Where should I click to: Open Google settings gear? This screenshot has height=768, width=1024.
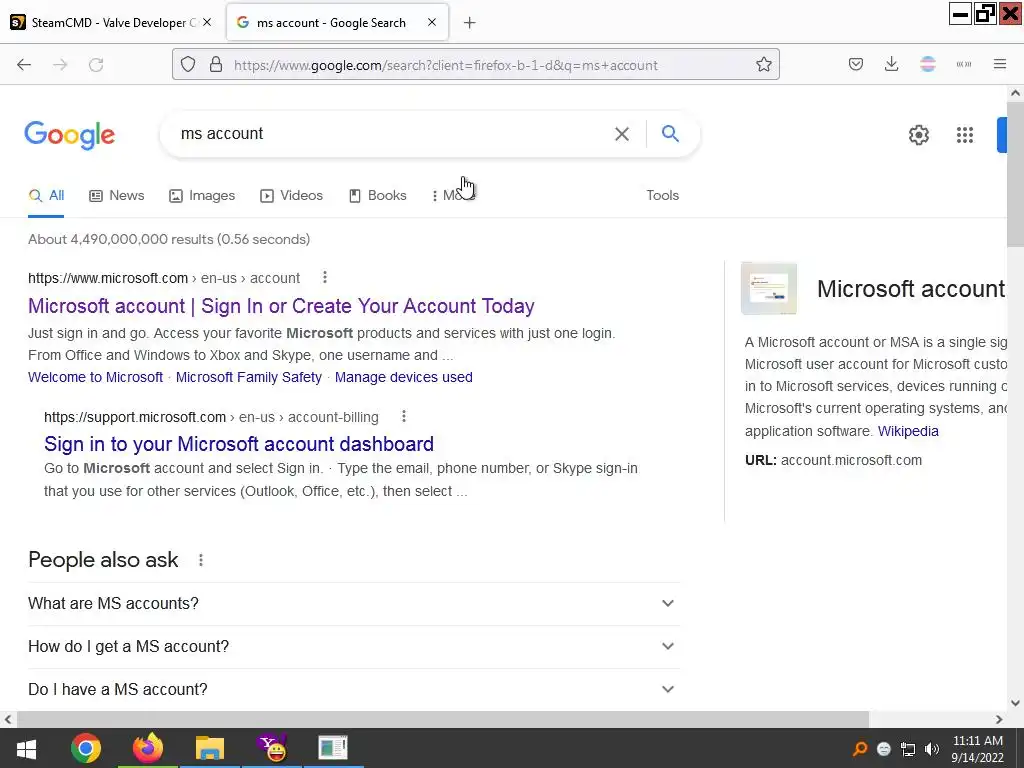[x=918, y=135]
